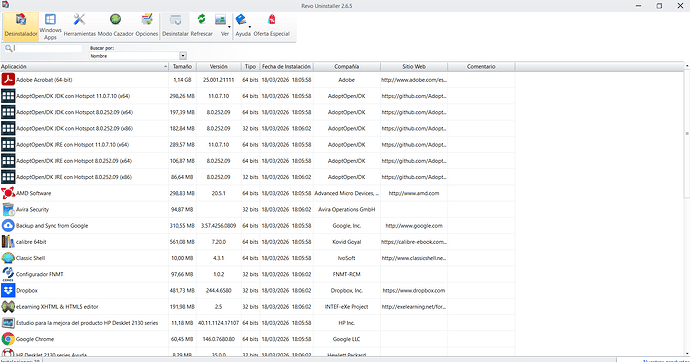Sort by Comentario column header

pyautogui.click(x=481, y=66)
